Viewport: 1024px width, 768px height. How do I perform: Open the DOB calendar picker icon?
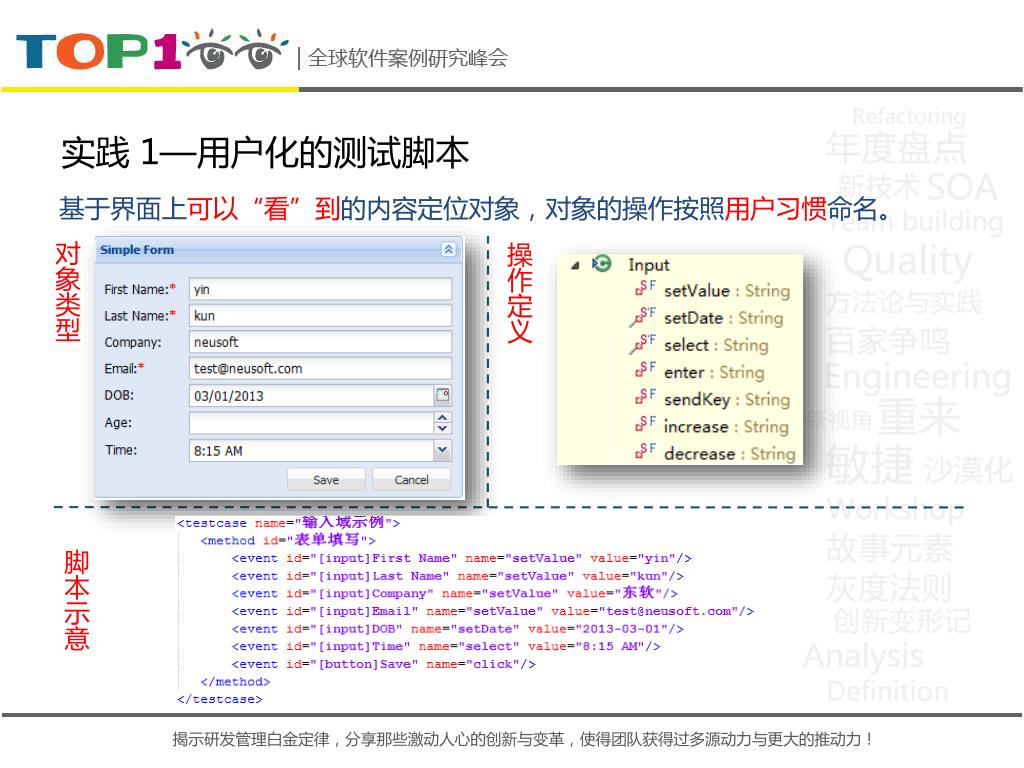click(x=443, y=395)
